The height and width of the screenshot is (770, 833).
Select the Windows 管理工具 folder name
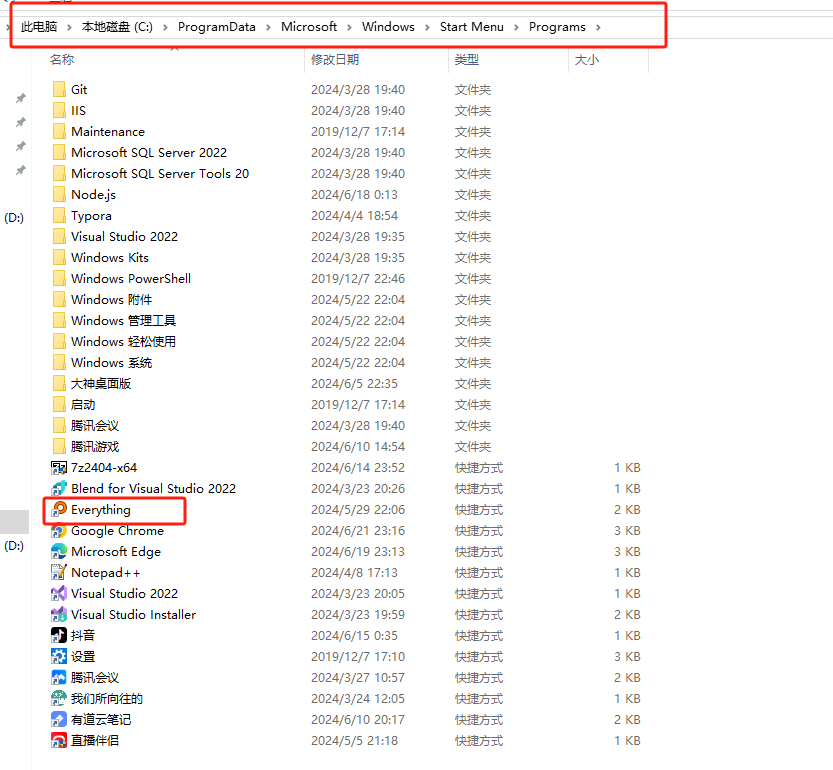click(x=123, y=320)
